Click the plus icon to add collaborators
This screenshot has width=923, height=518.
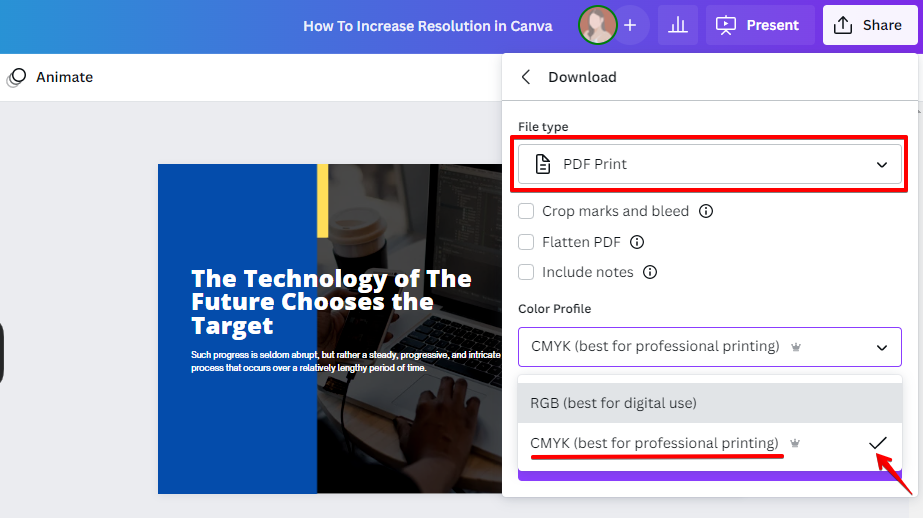coord(630,25)
